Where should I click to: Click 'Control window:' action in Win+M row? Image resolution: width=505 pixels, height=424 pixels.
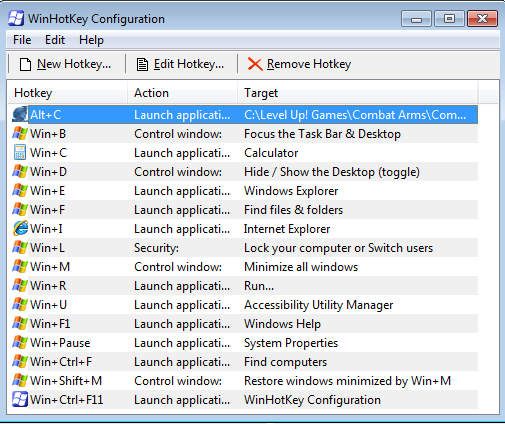pyautogui.click(x=178, y=267)
